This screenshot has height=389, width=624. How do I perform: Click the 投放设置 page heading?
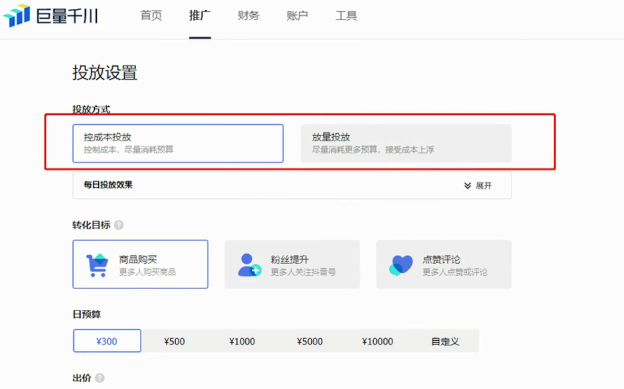[105, 73]
